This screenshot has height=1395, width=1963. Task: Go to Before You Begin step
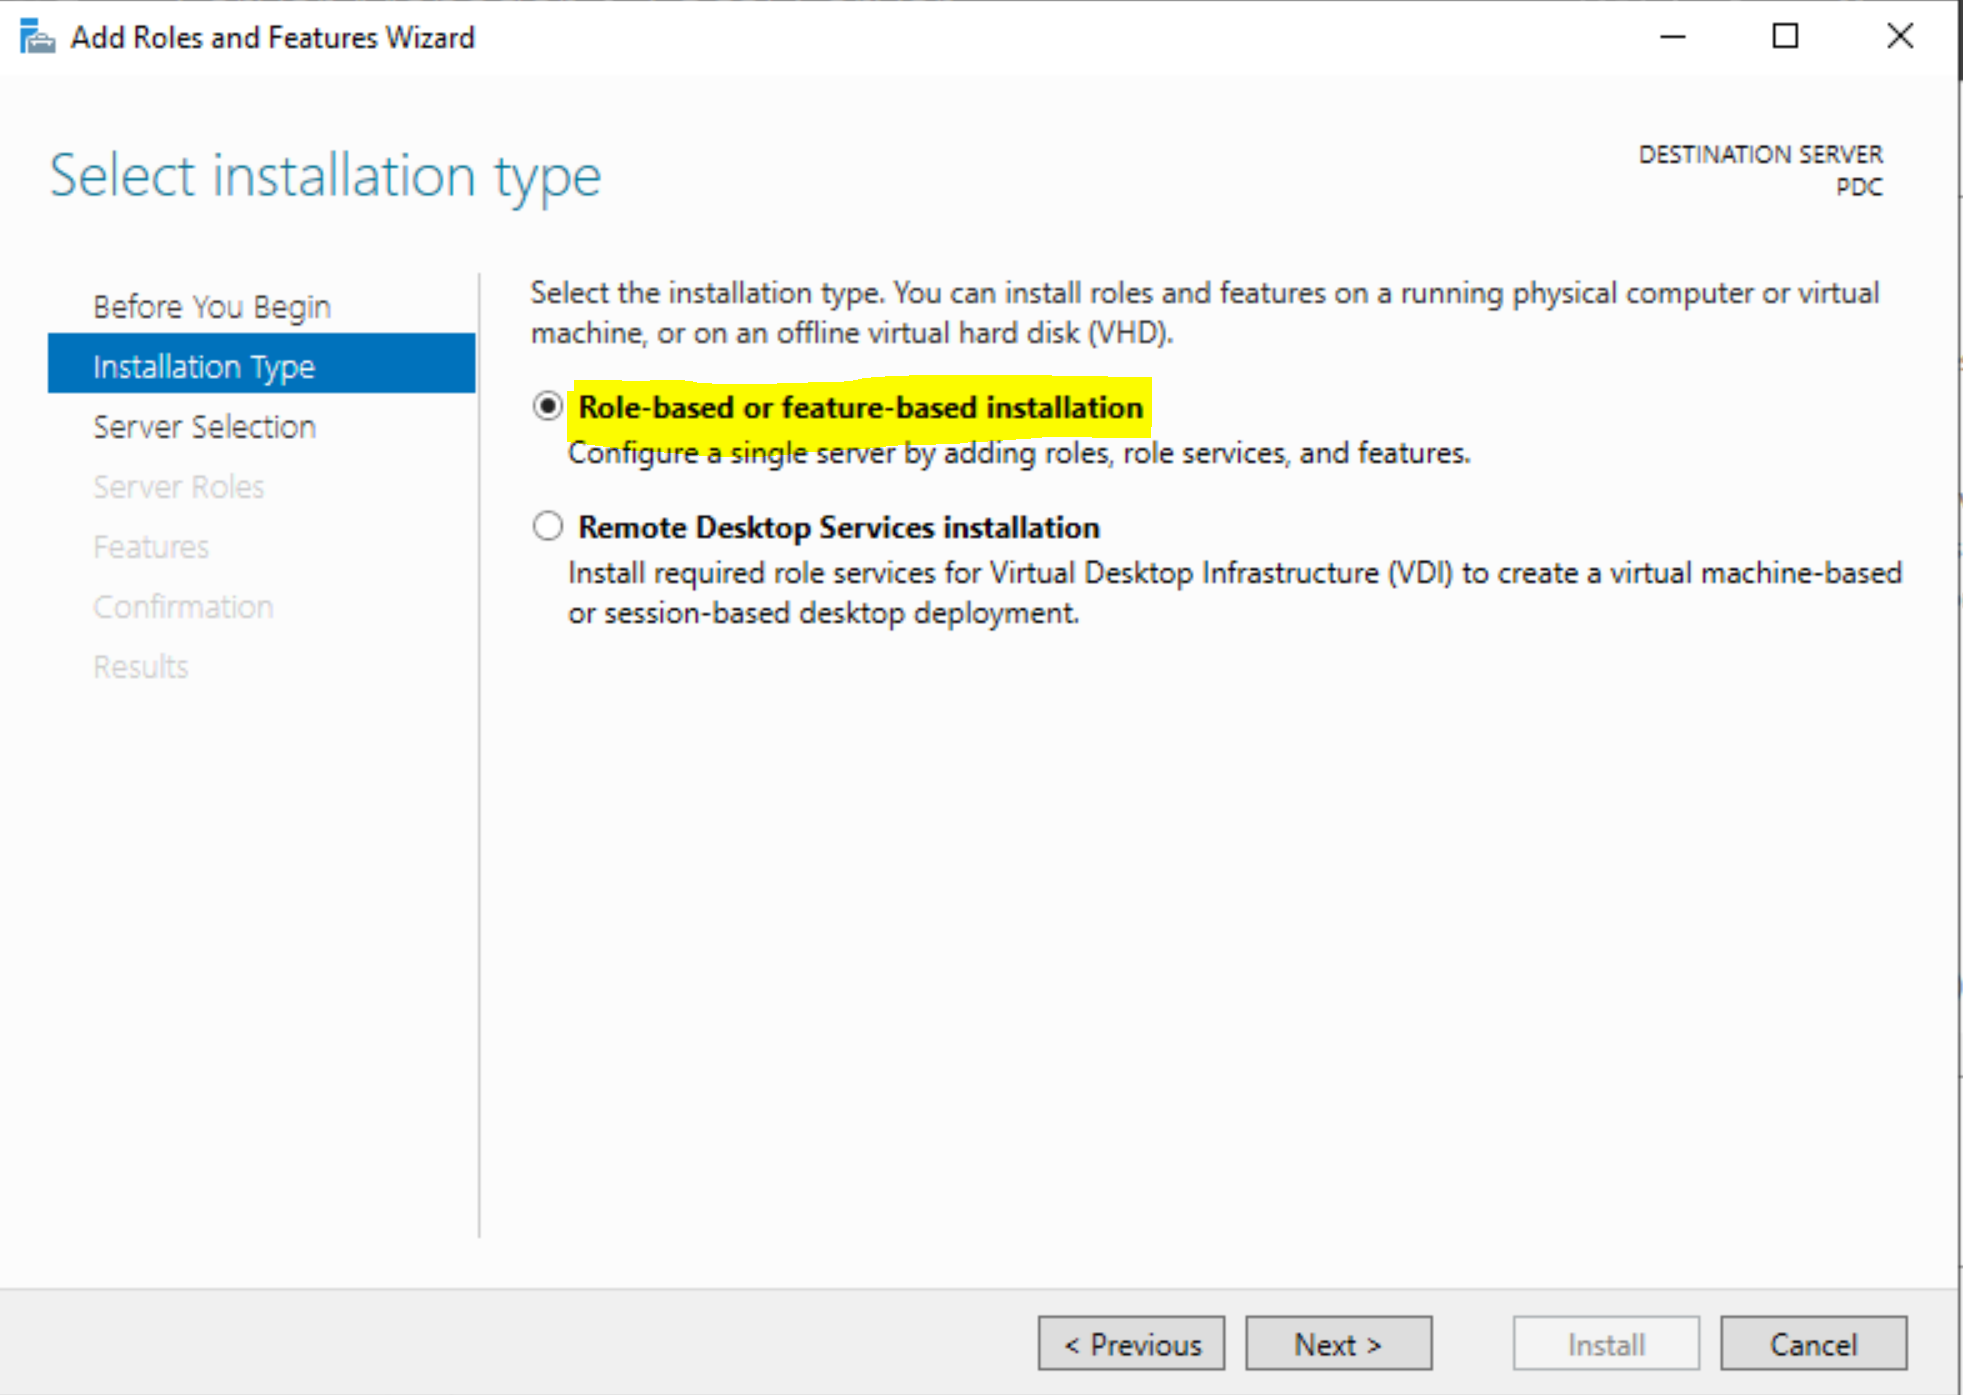[212, 306]
